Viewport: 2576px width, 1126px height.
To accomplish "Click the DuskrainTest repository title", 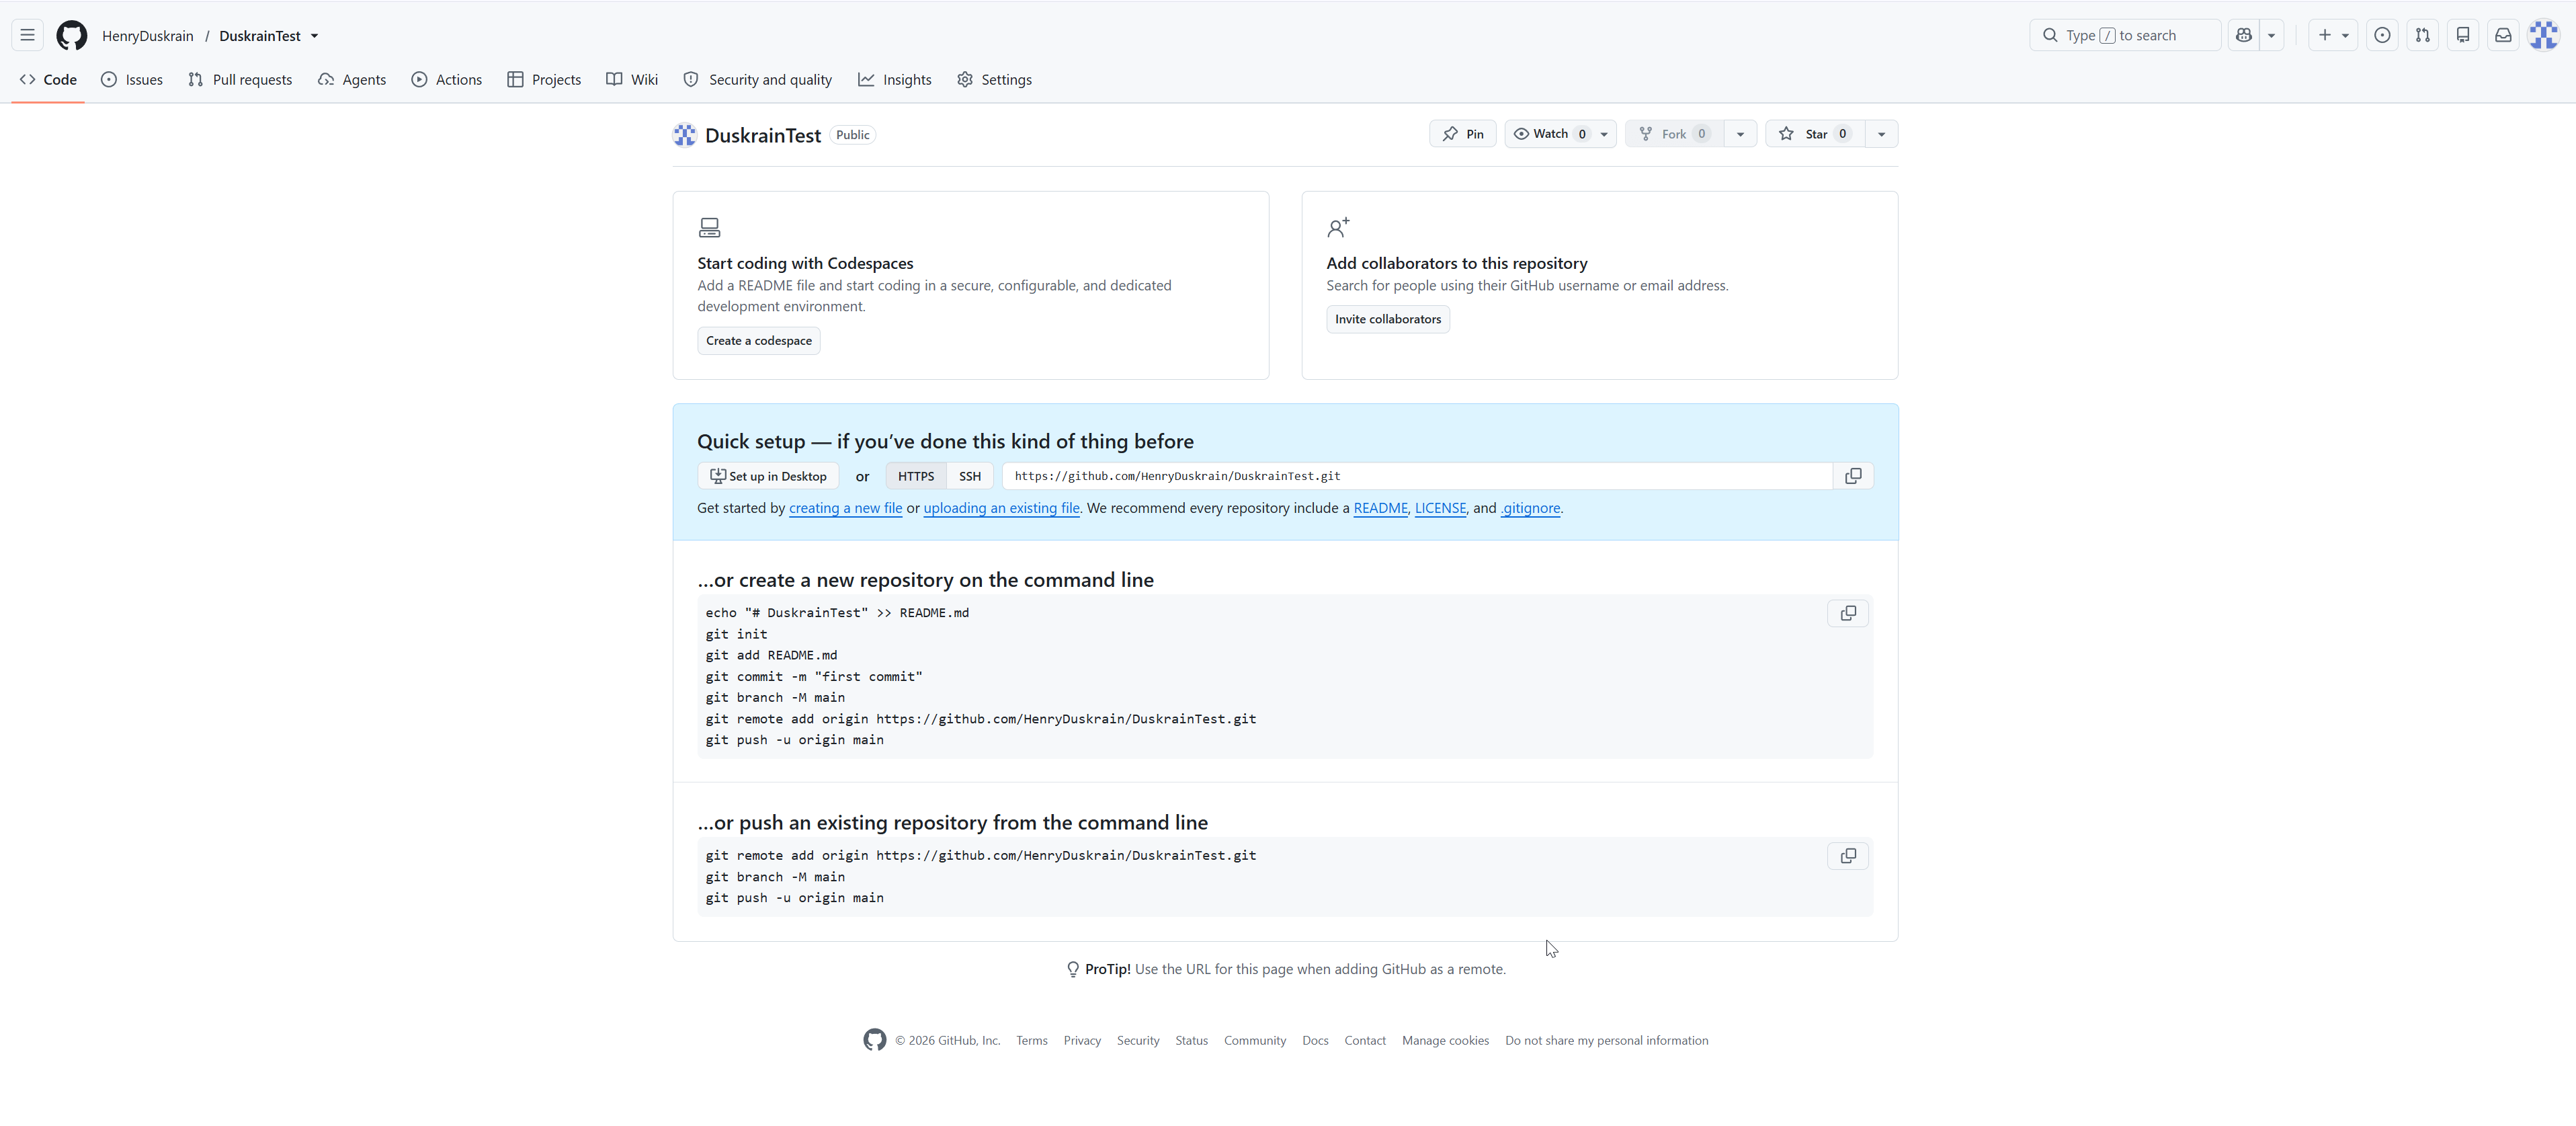I will 763,135.
